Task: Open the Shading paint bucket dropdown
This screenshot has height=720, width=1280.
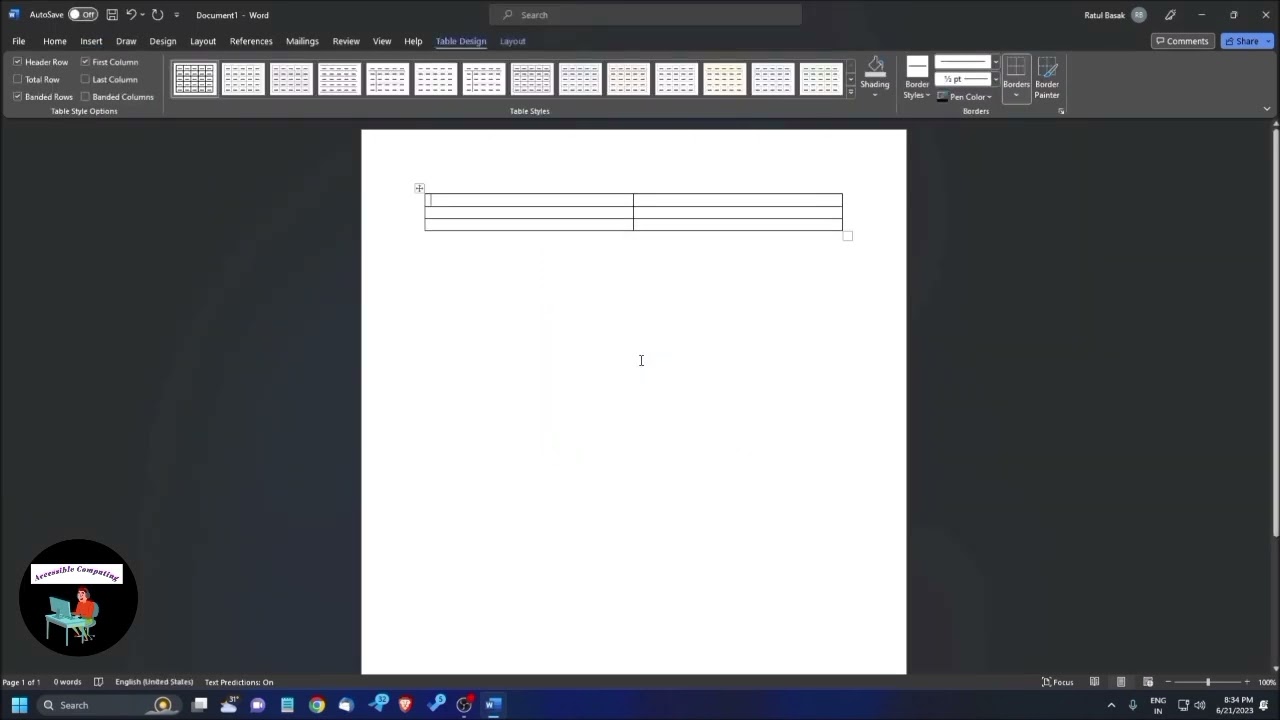Action: point(875,77)
